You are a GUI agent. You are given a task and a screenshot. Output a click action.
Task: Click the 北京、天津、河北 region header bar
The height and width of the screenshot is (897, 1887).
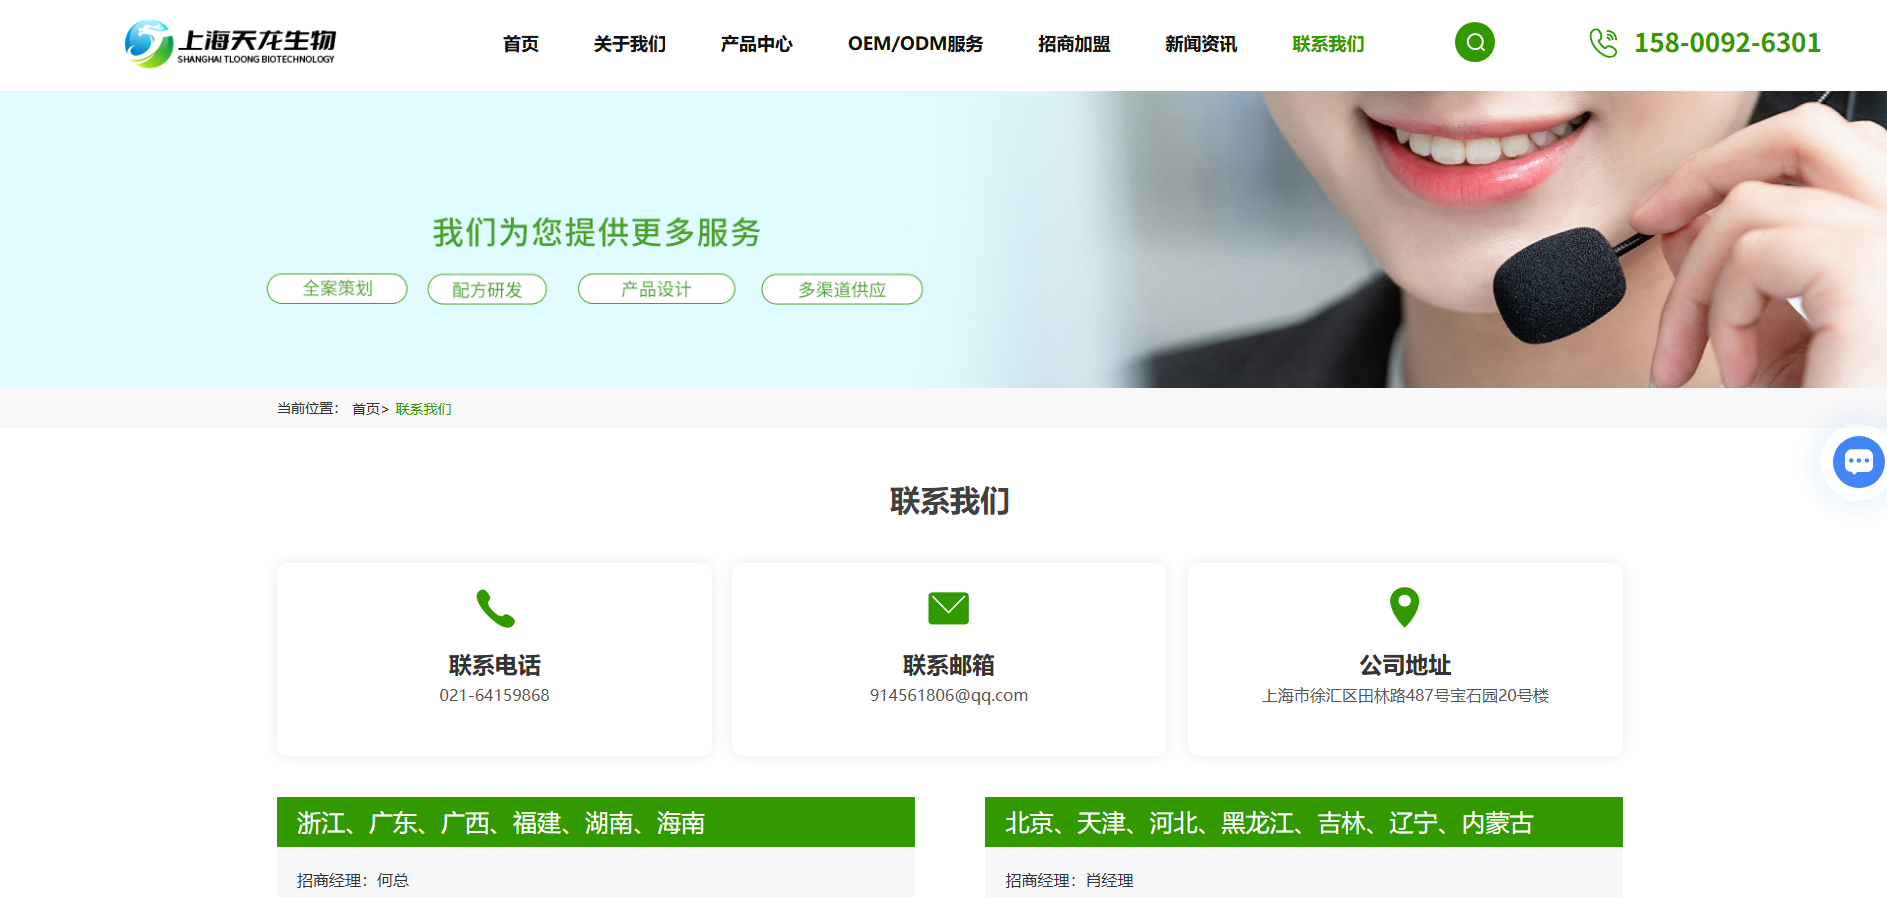[x=1304, y=822]
